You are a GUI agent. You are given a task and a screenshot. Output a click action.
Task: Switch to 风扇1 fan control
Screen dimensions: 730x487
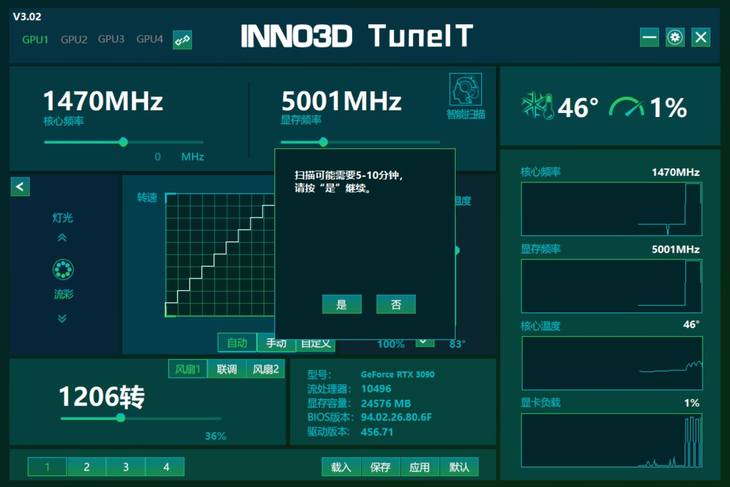pyautogui.click(x=187, y=370)
